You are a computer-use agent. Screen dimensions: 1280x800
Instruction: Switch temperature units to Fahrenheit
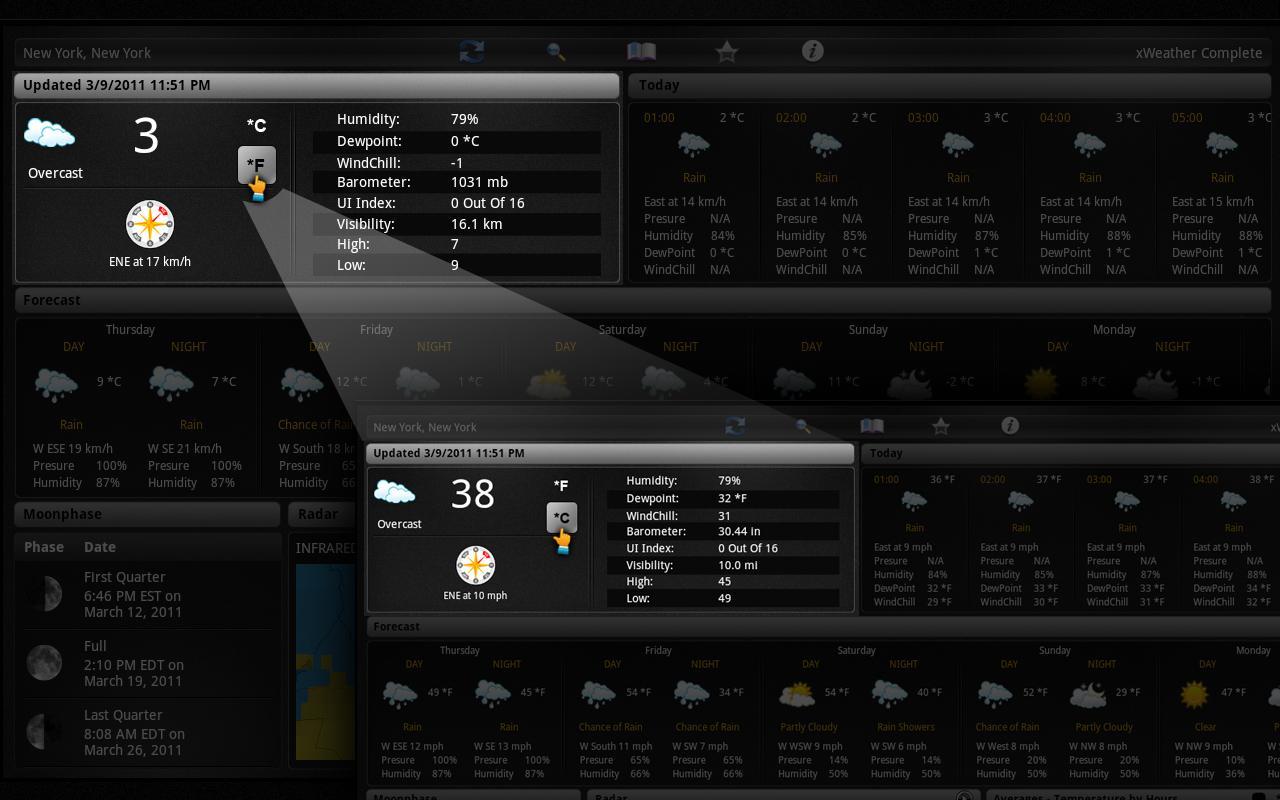coord(257,163)
